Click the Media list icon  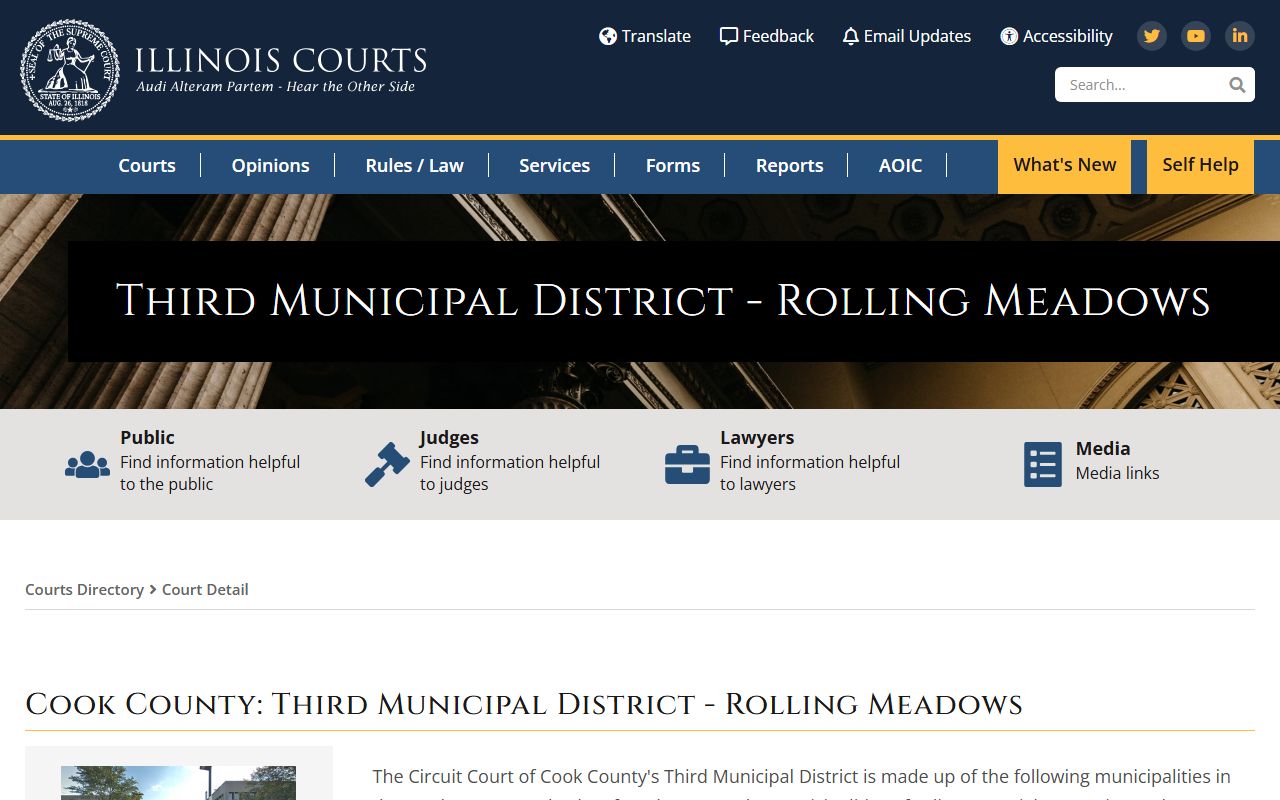[x=1043, y=465]
